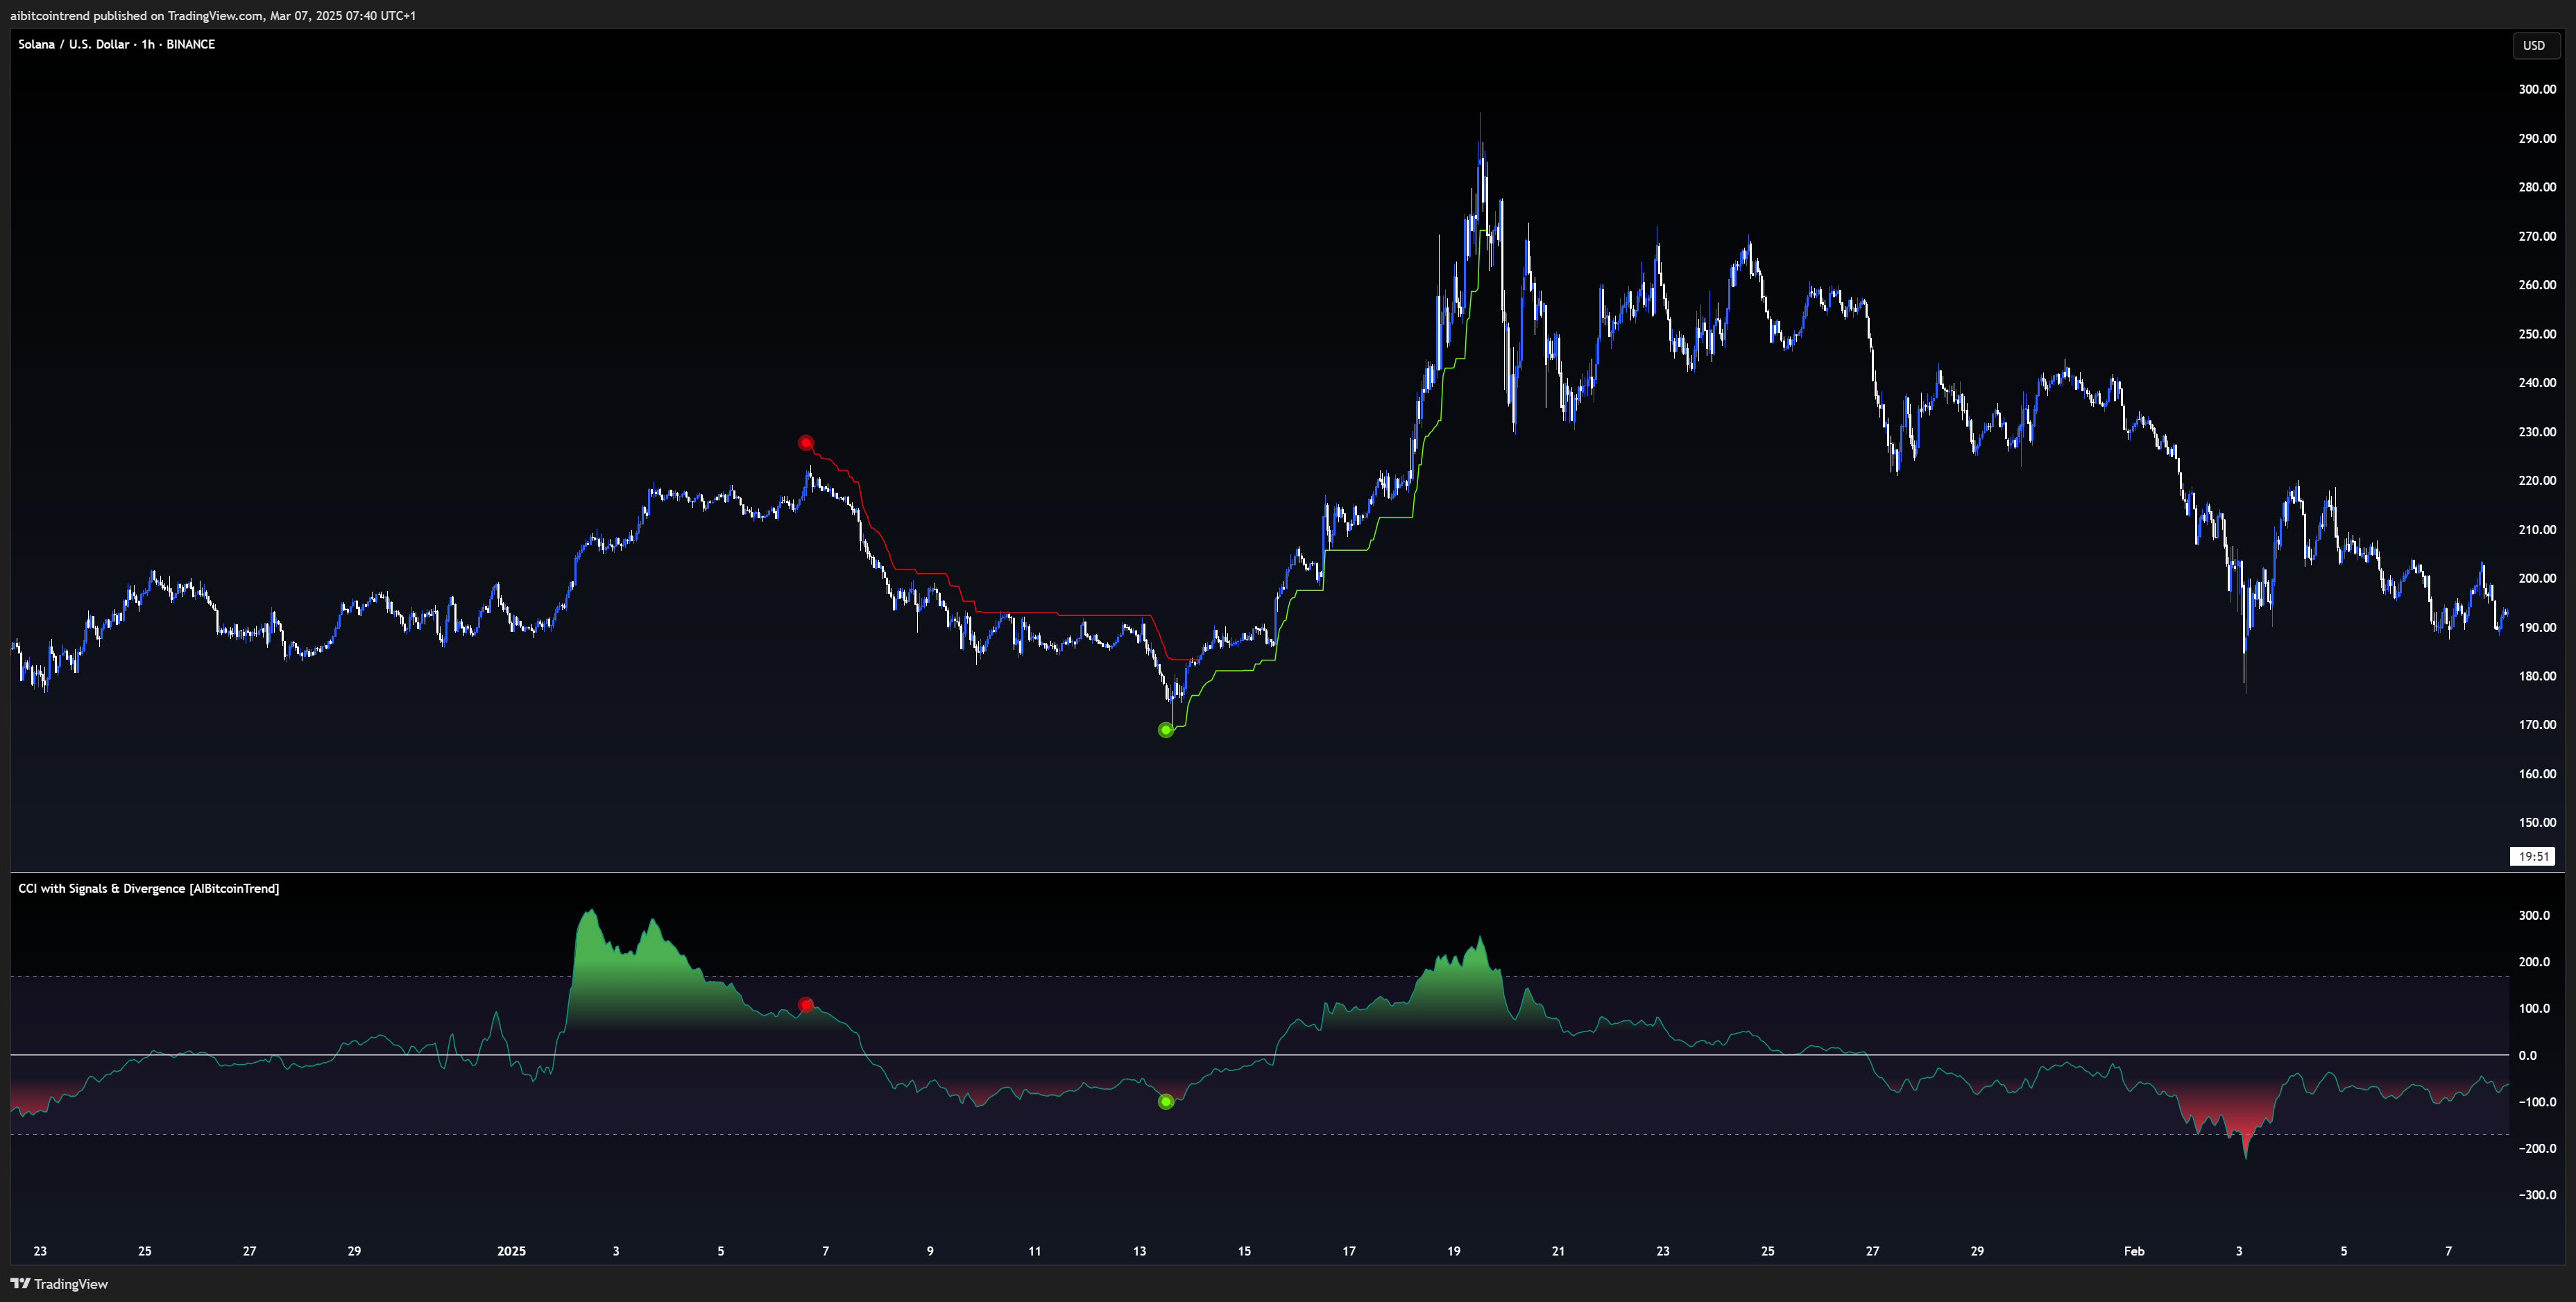
Task: Click the 180.00 price axis label
Action: tap(2537, 676)
